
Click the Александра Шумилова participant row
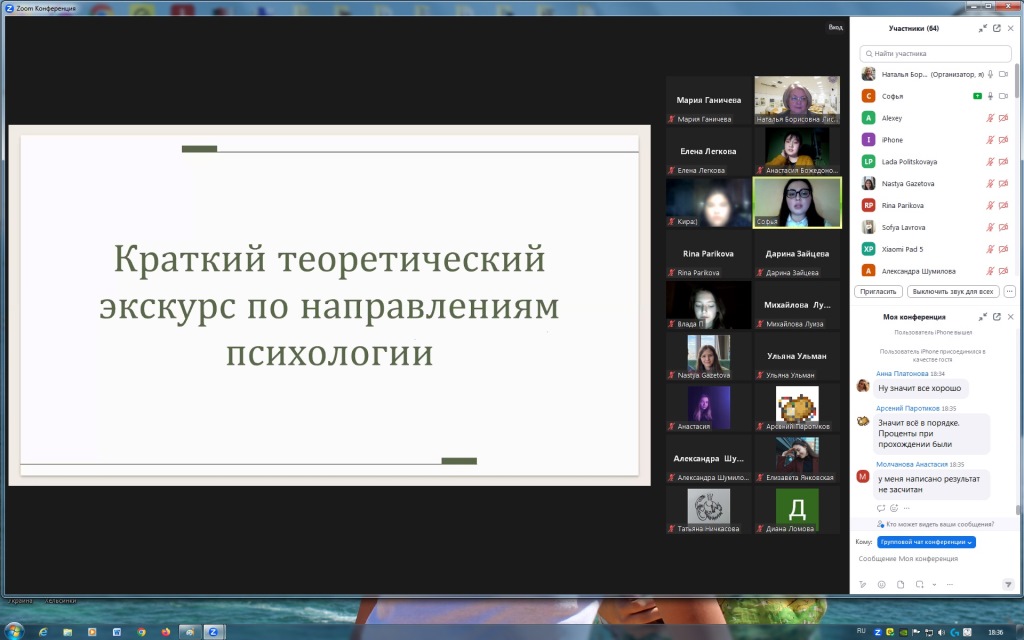[x=935, y=271]
